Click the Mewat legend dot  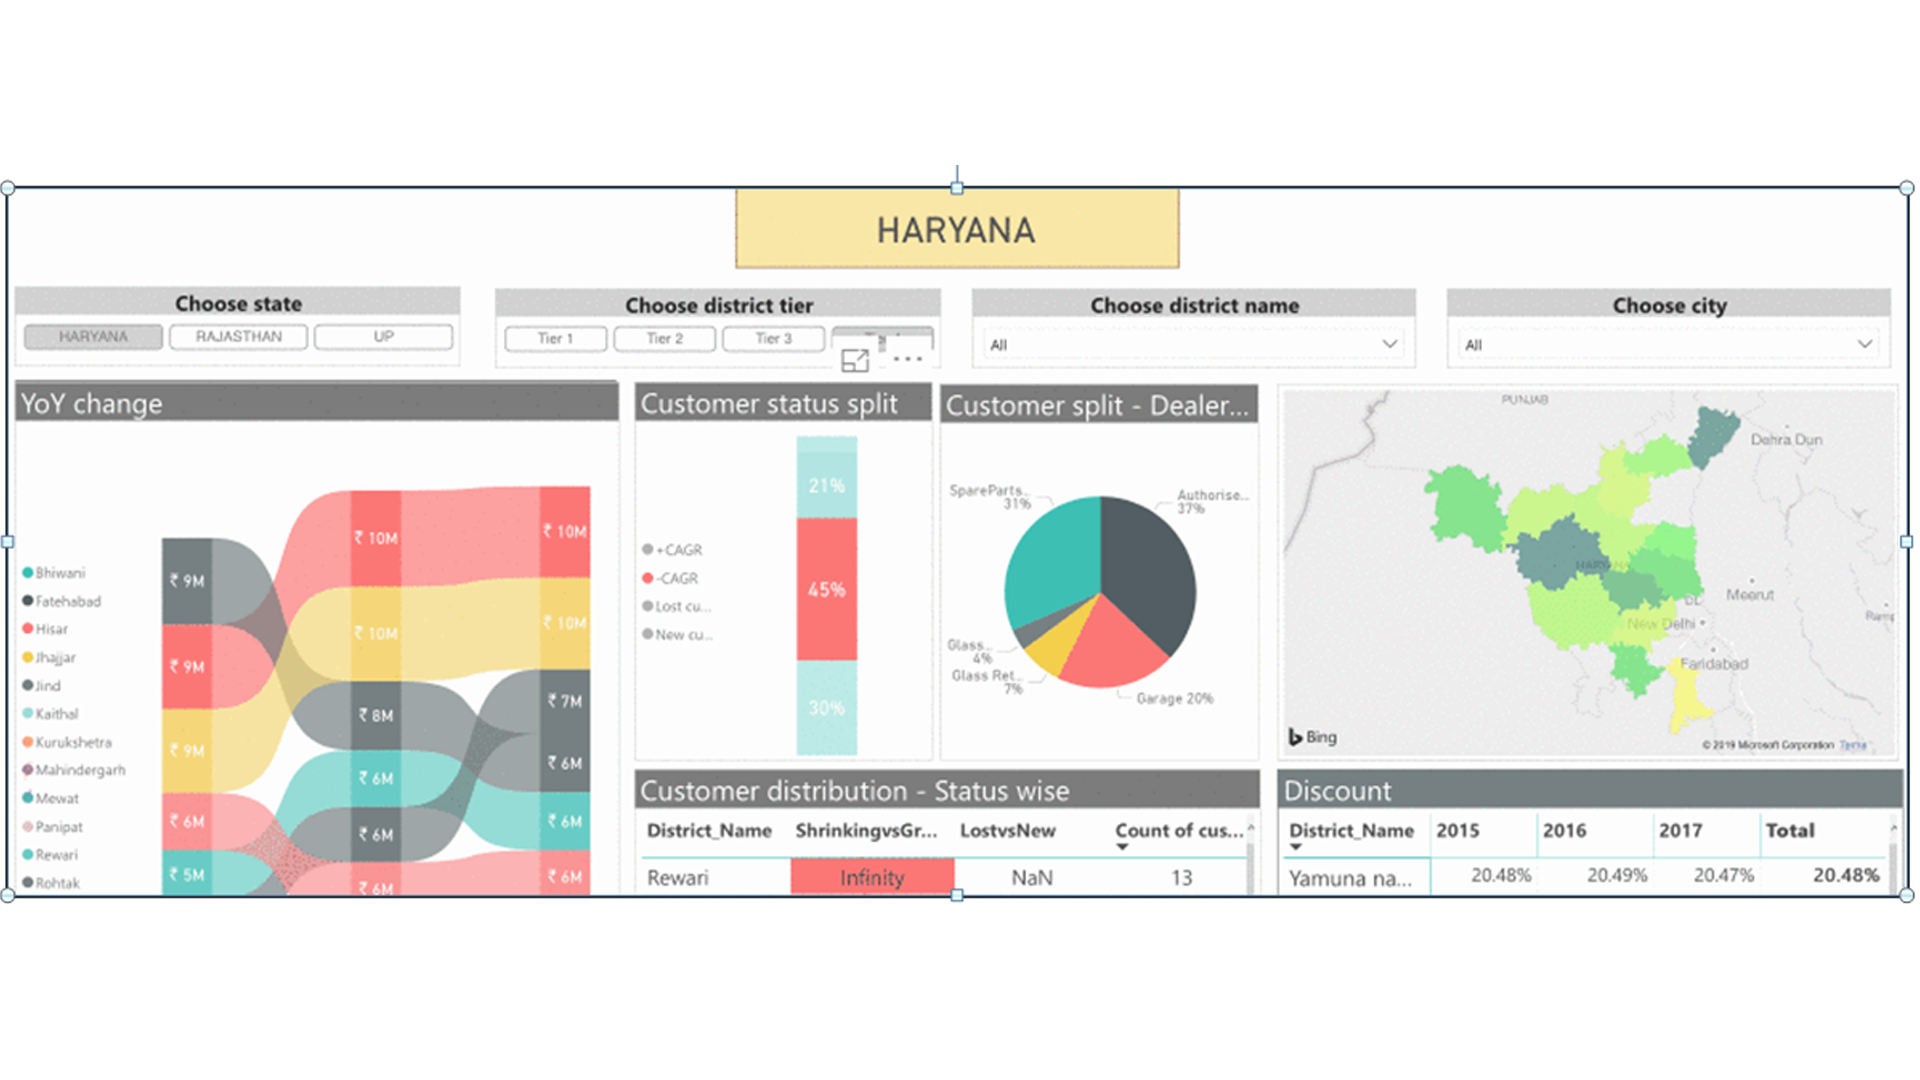[x=28, y=798]
